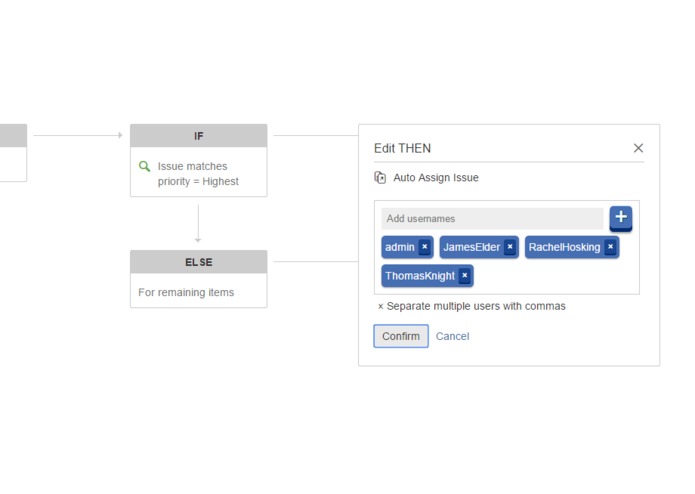Click the 'For remaining items' text

tap(186, 292)
